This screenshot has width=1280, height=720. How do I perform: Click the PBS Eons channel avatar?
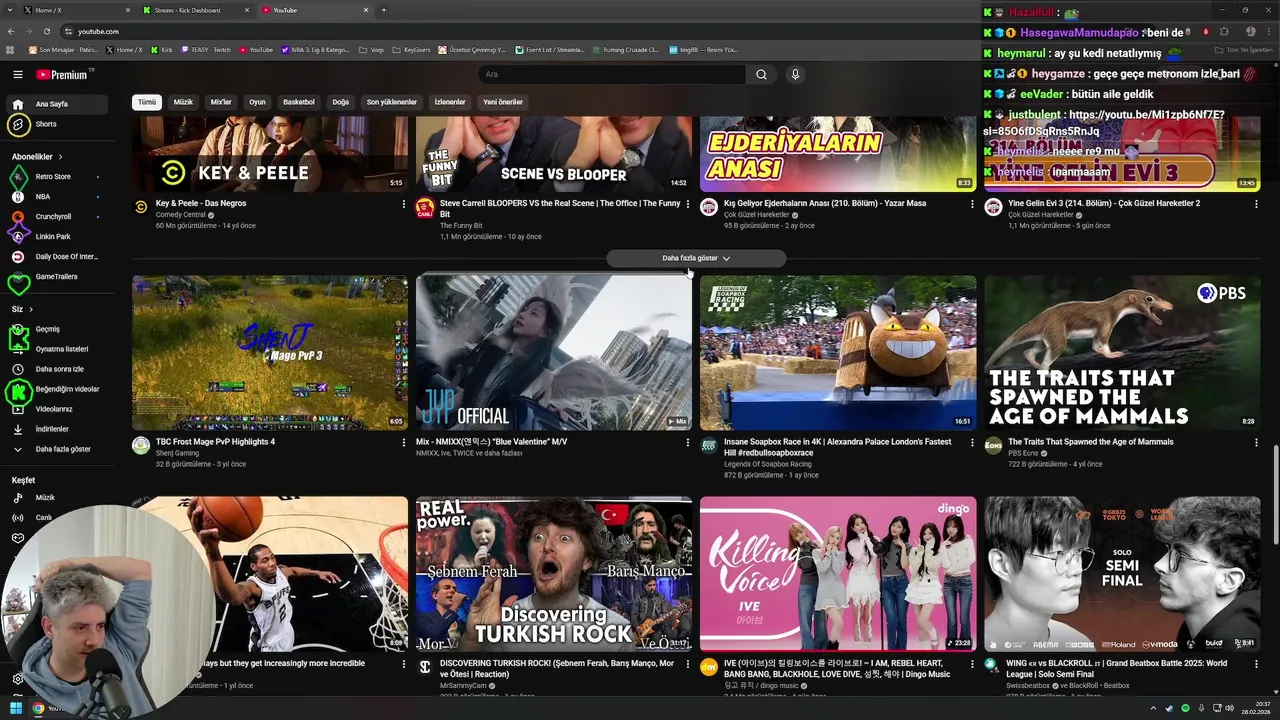click(x=993, y=445)
